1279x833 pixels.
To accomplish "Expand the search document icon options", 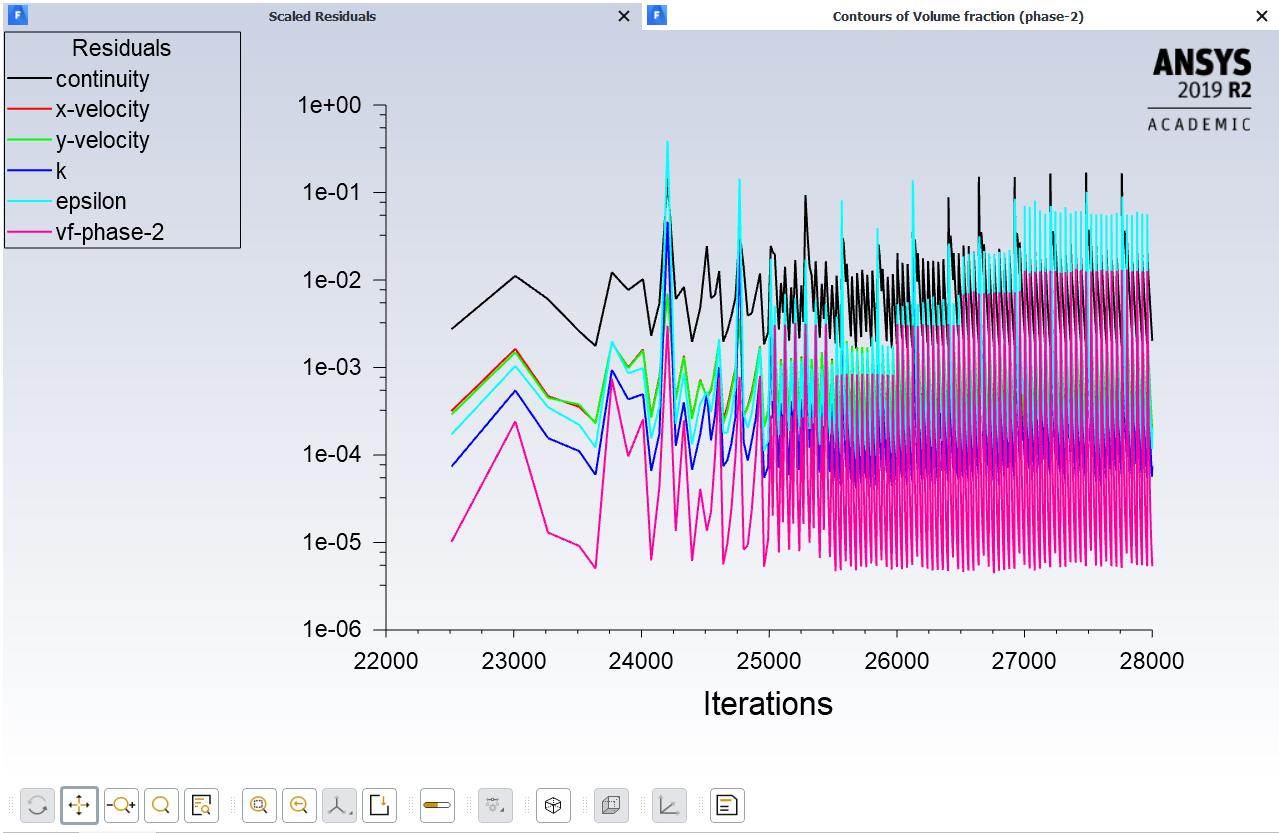I will pos(201,805).
